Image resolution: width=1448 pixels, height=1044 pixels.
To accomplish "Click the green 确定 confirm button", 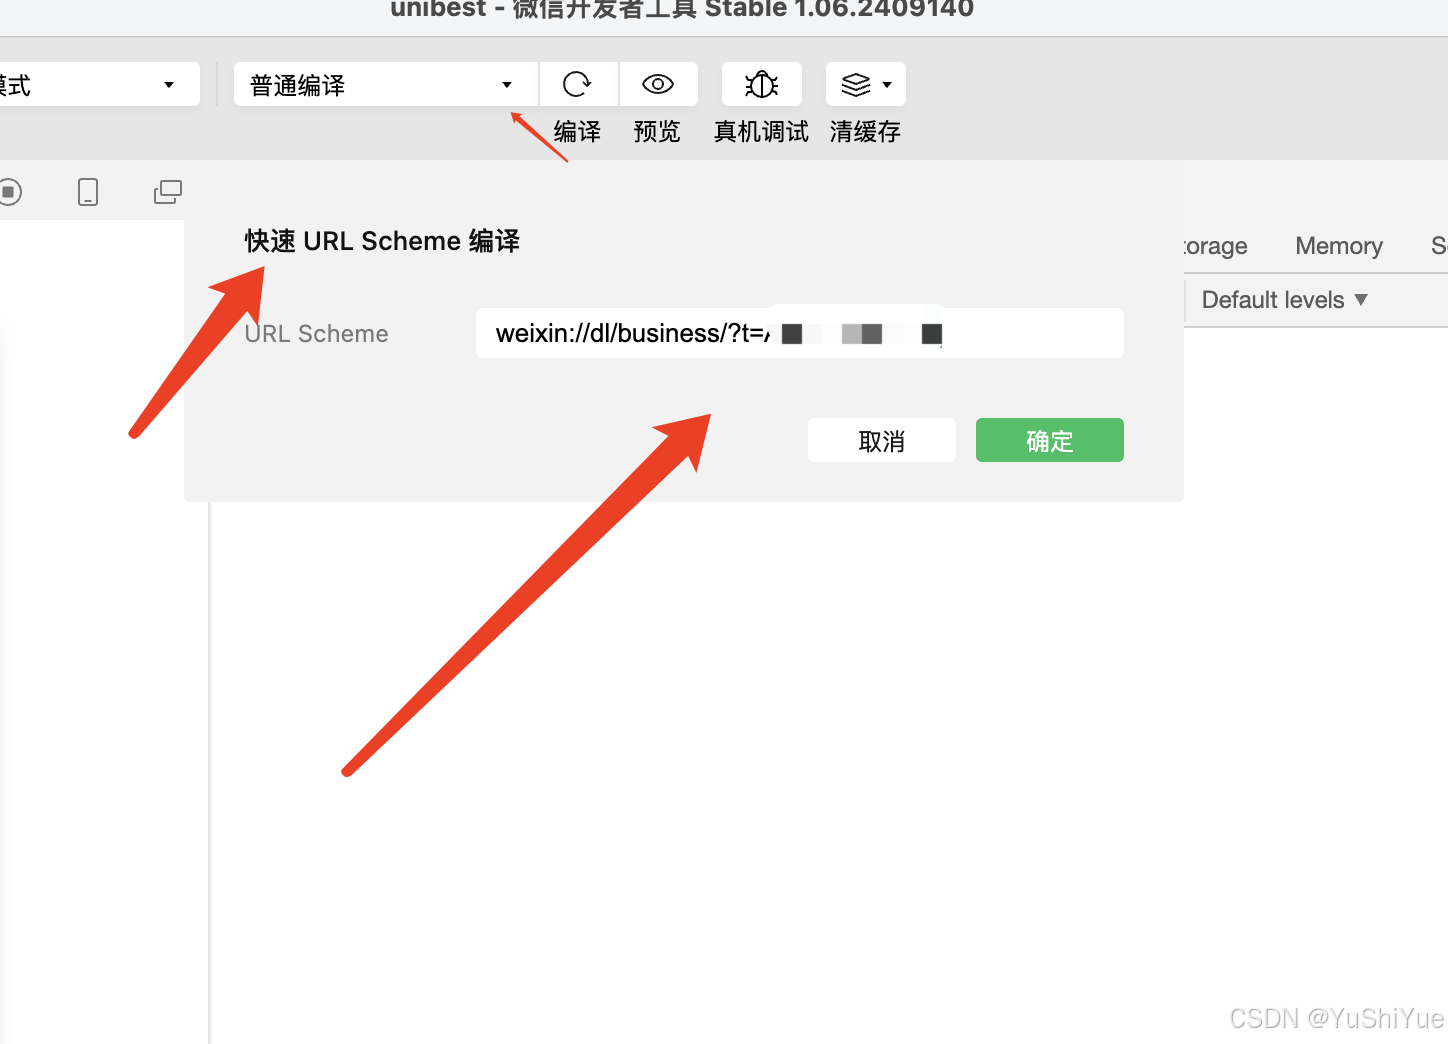I will pos(1050,440).
